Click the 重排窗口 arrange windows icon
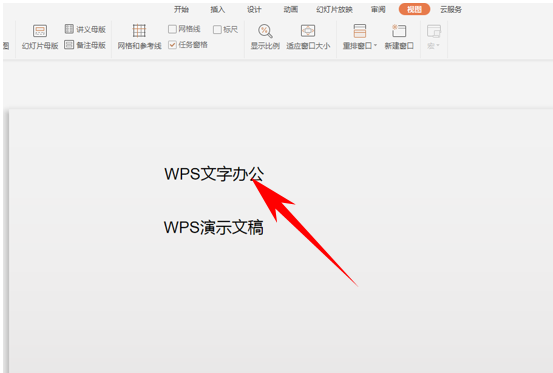The height and width of the screenshot is (373, 553). click(360, 31)
